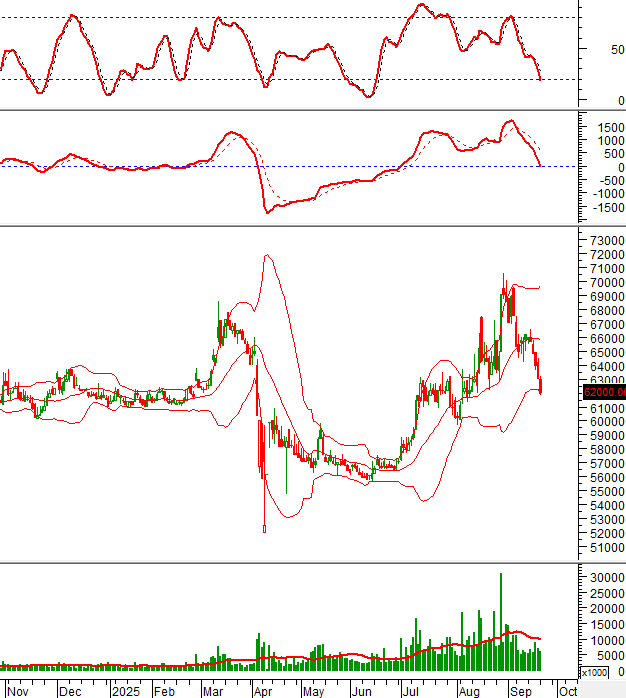
Task: Click the -1000 label on MACD axis
Action: 609,194
